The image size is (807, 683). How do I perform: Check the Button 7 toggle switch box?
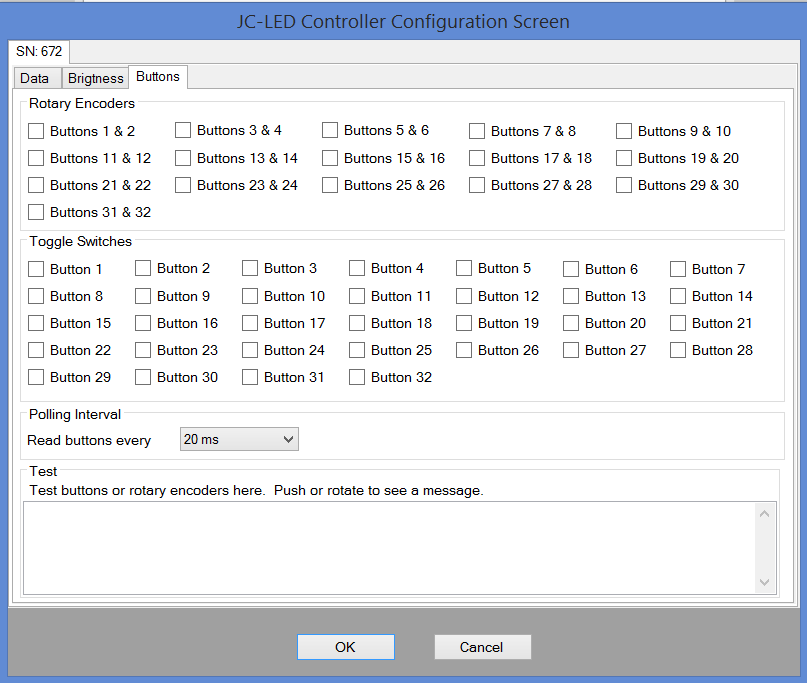(x=679, y=269)
